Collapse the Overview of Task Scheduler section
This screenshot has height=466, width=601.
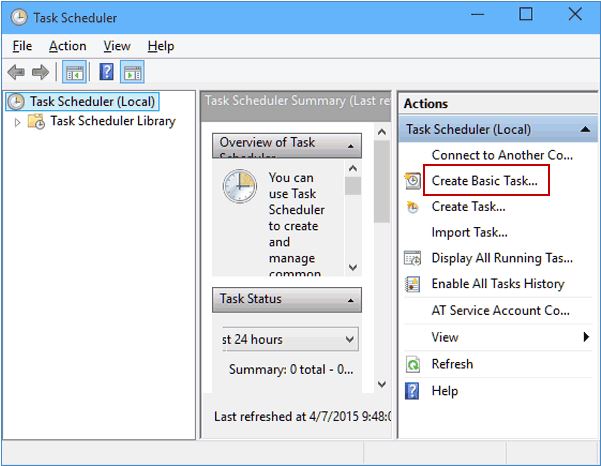350,145
